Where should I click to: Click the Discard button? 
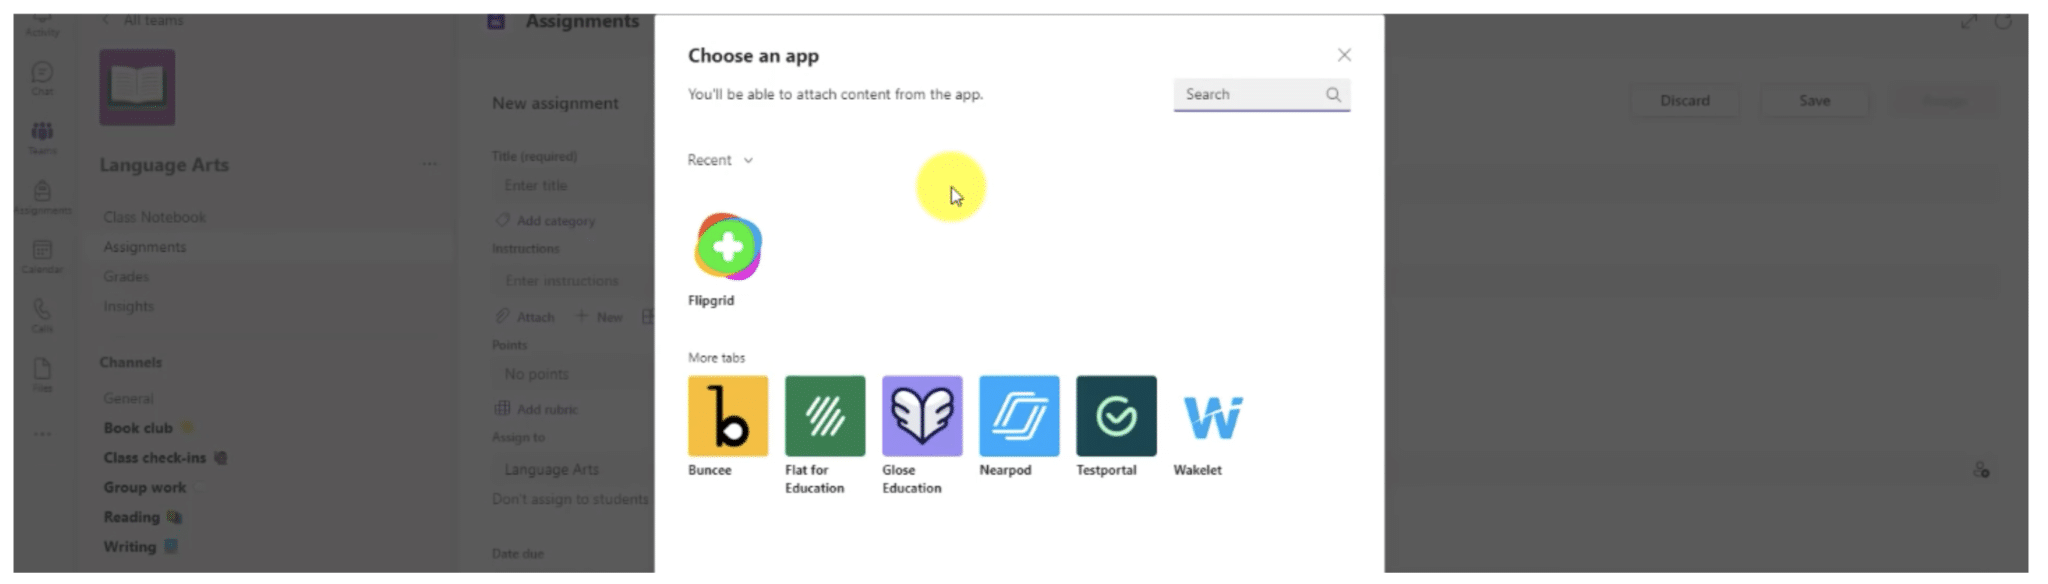[1685, 101]
